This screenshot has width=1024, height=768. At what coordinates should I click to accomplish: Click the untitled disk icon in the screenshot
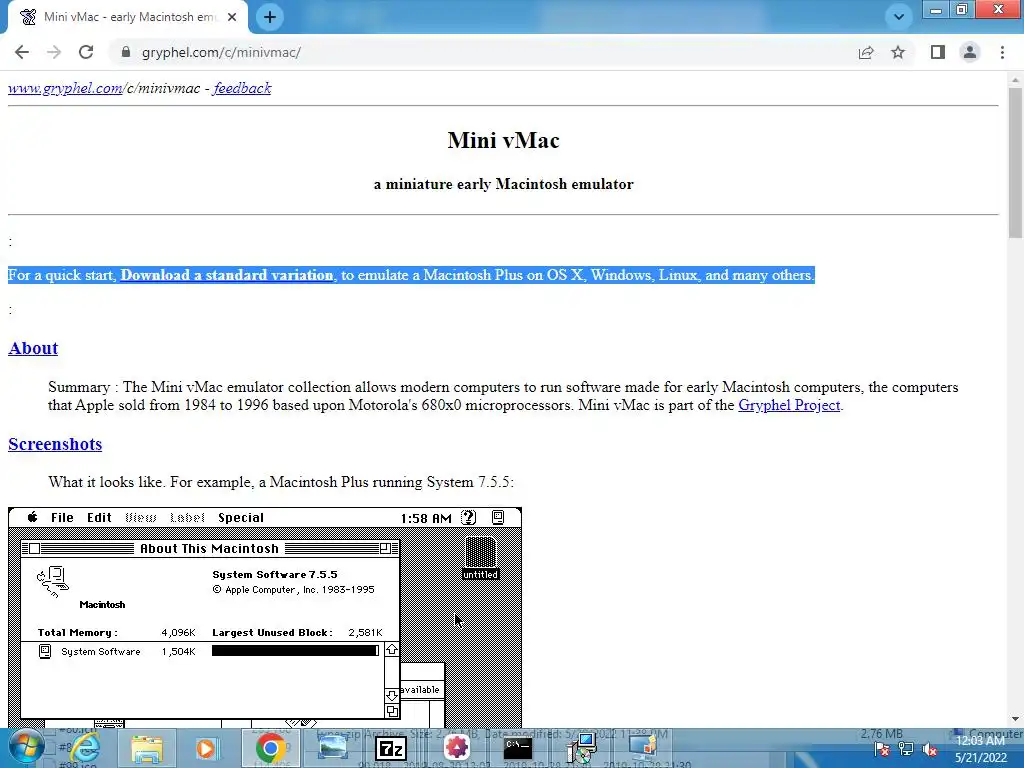(x=481, y=558)
